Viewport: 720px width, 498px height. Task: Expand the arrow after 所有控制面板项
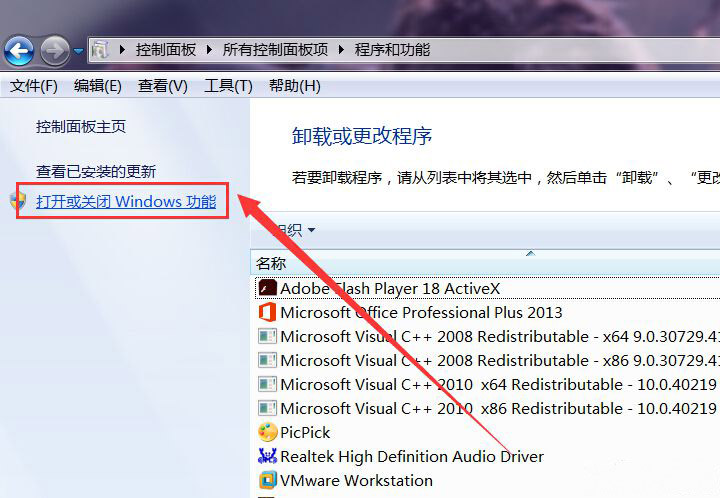point(341,50)
